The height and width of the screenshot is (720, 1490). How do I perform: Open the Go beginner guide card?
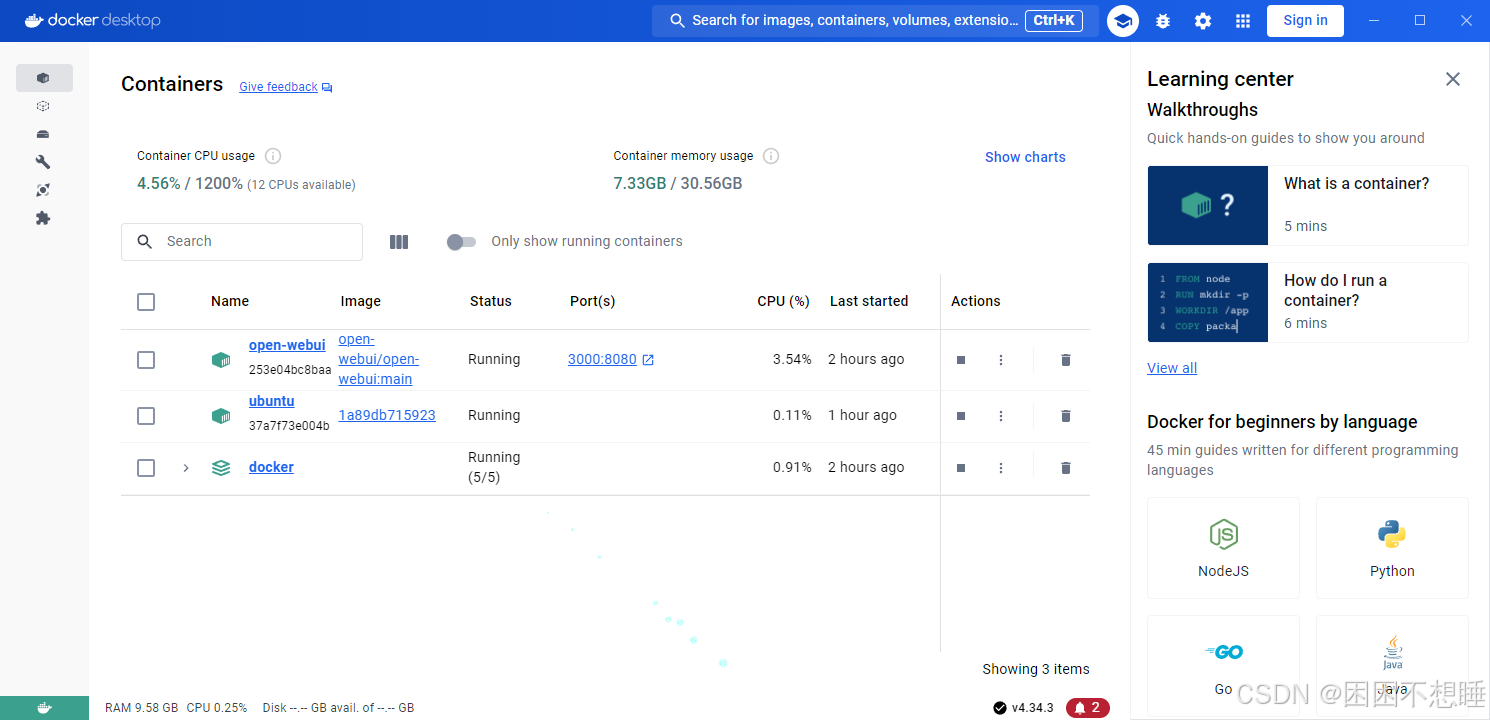click(1224, 665)
